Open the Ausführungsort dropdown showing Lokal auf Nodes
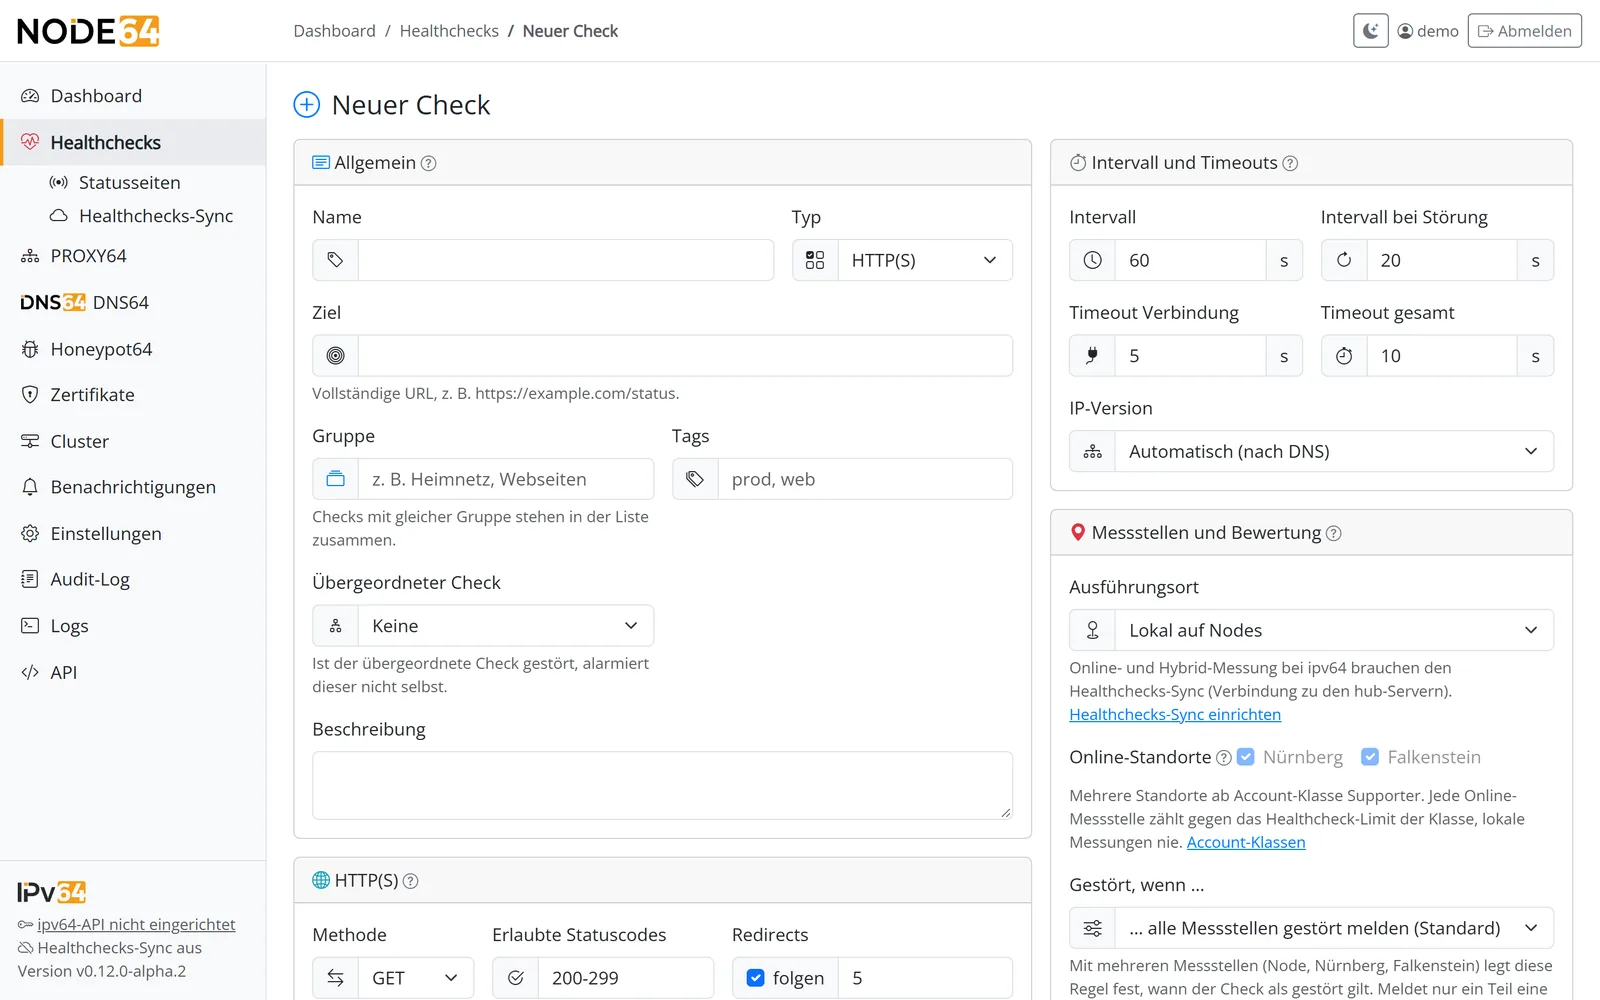1600x1000 pixels. (x=1334, y=630)
